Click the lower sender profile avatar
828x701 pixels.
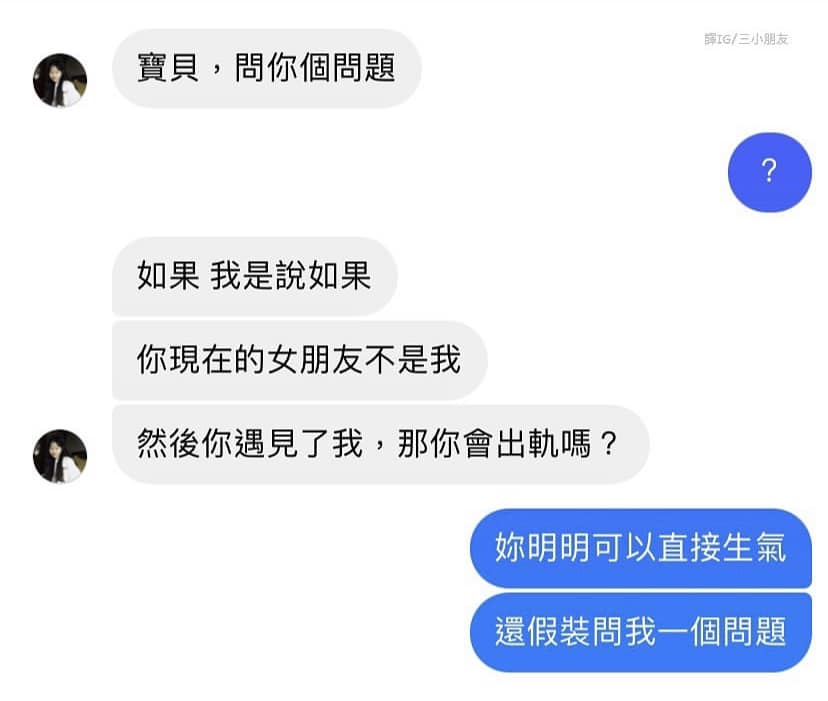(x=60, y=456)
